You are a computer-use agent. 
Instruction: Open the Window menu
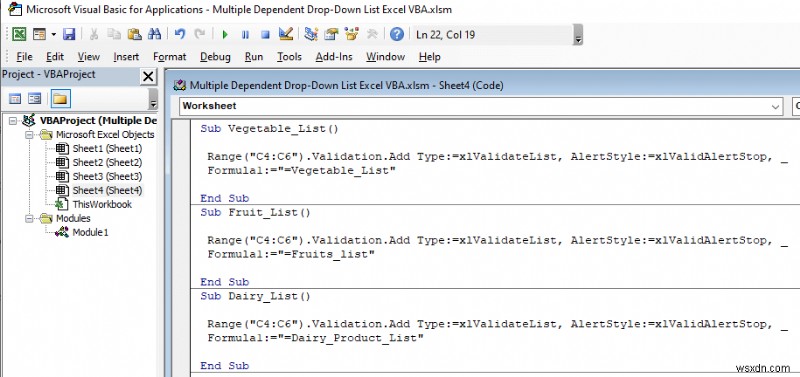(386, 57)
